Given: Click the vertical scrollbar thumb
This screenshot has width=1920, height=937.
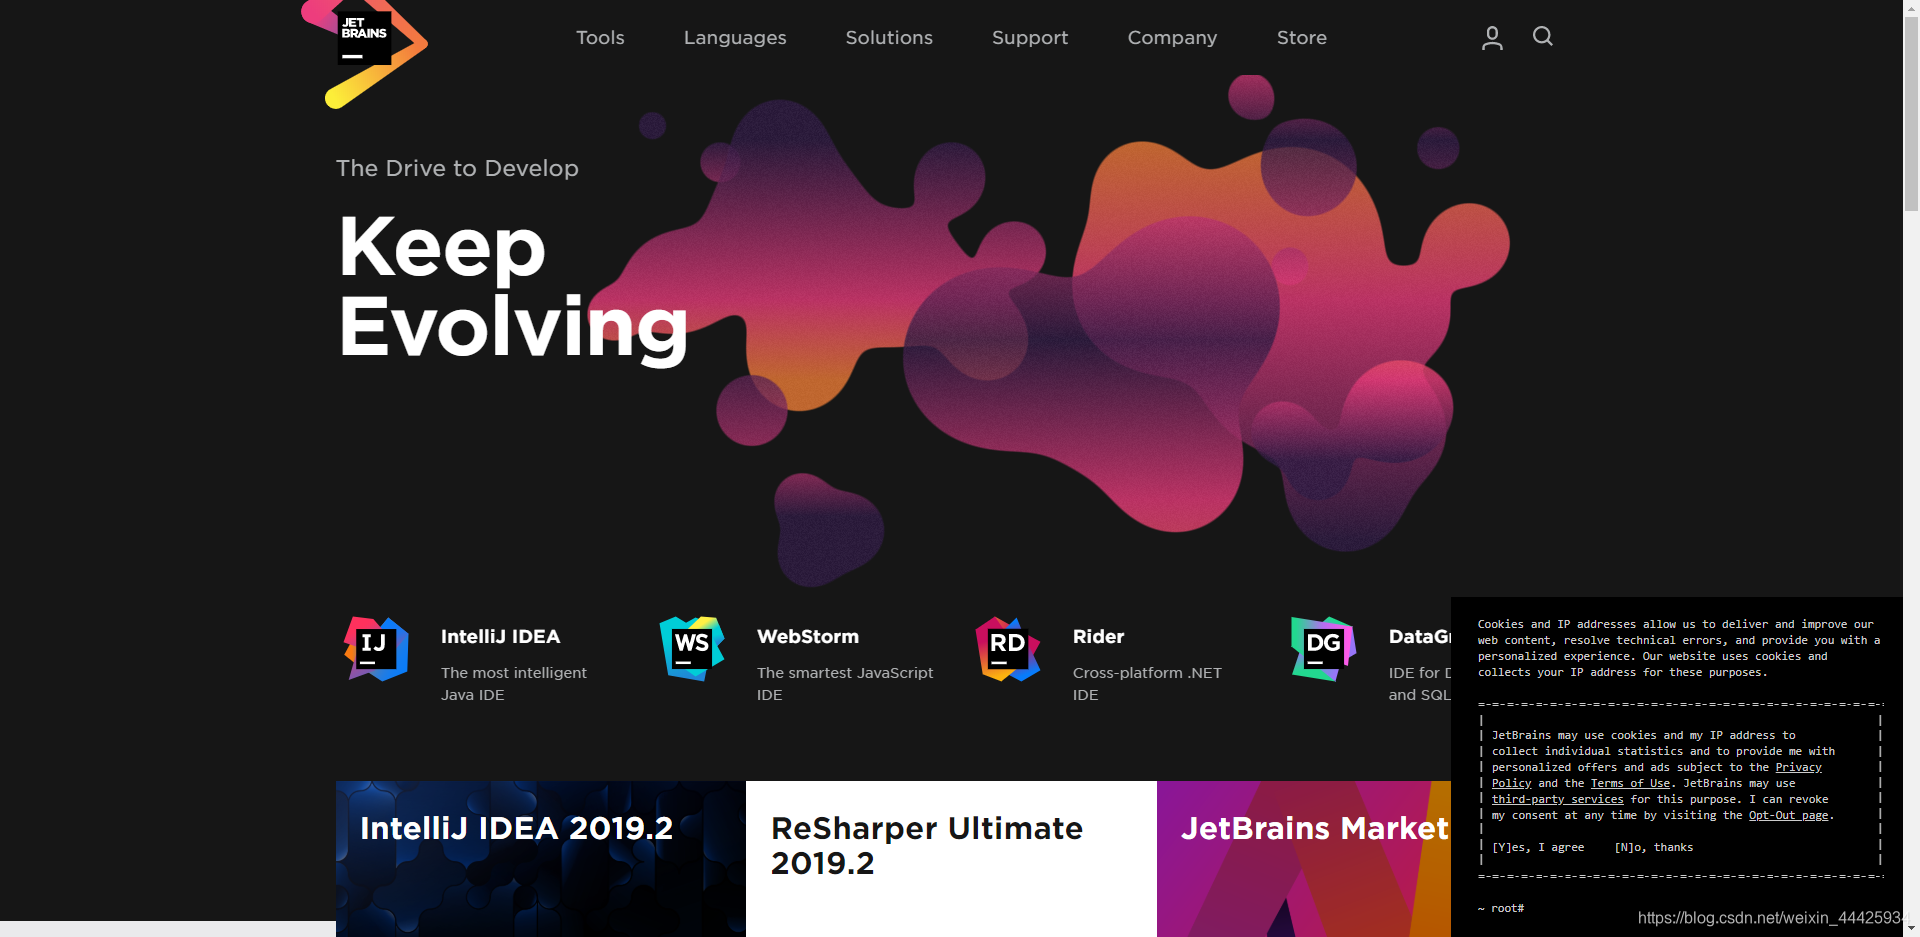Looking at the screenshot, I should (x=1911, y=114).
